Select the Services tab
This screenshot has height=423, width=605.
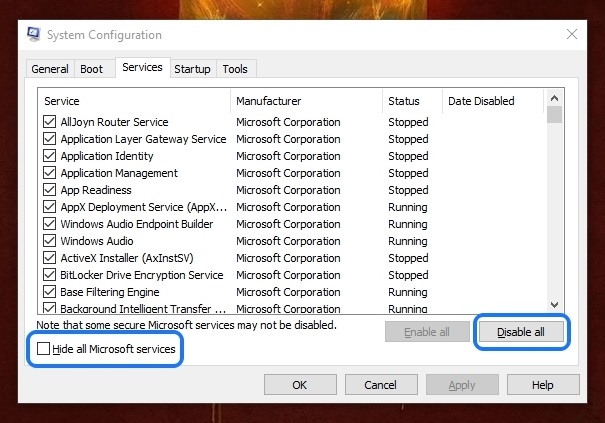(142, 68)
